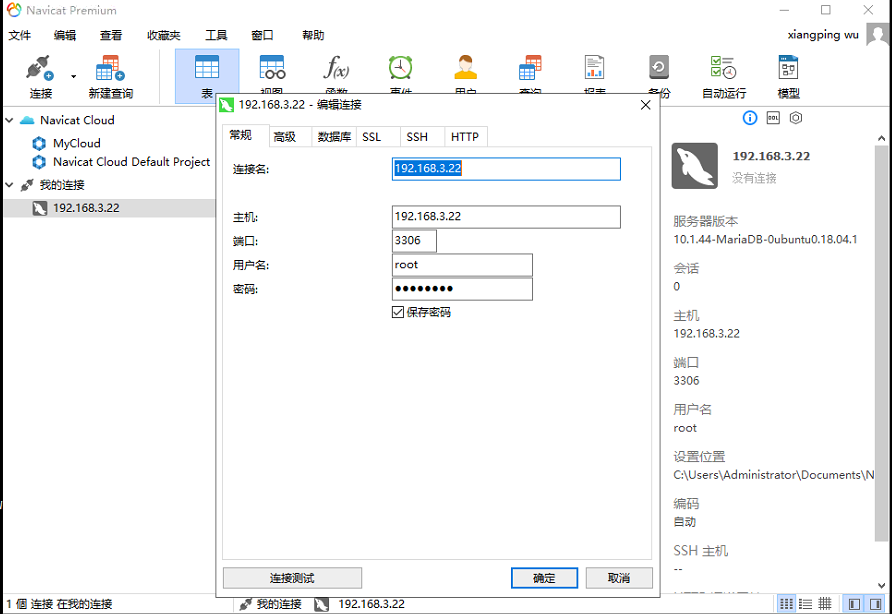Open the Model (模型) toolbar icon
Screen dimensions: 892x614
click(788, 67)
